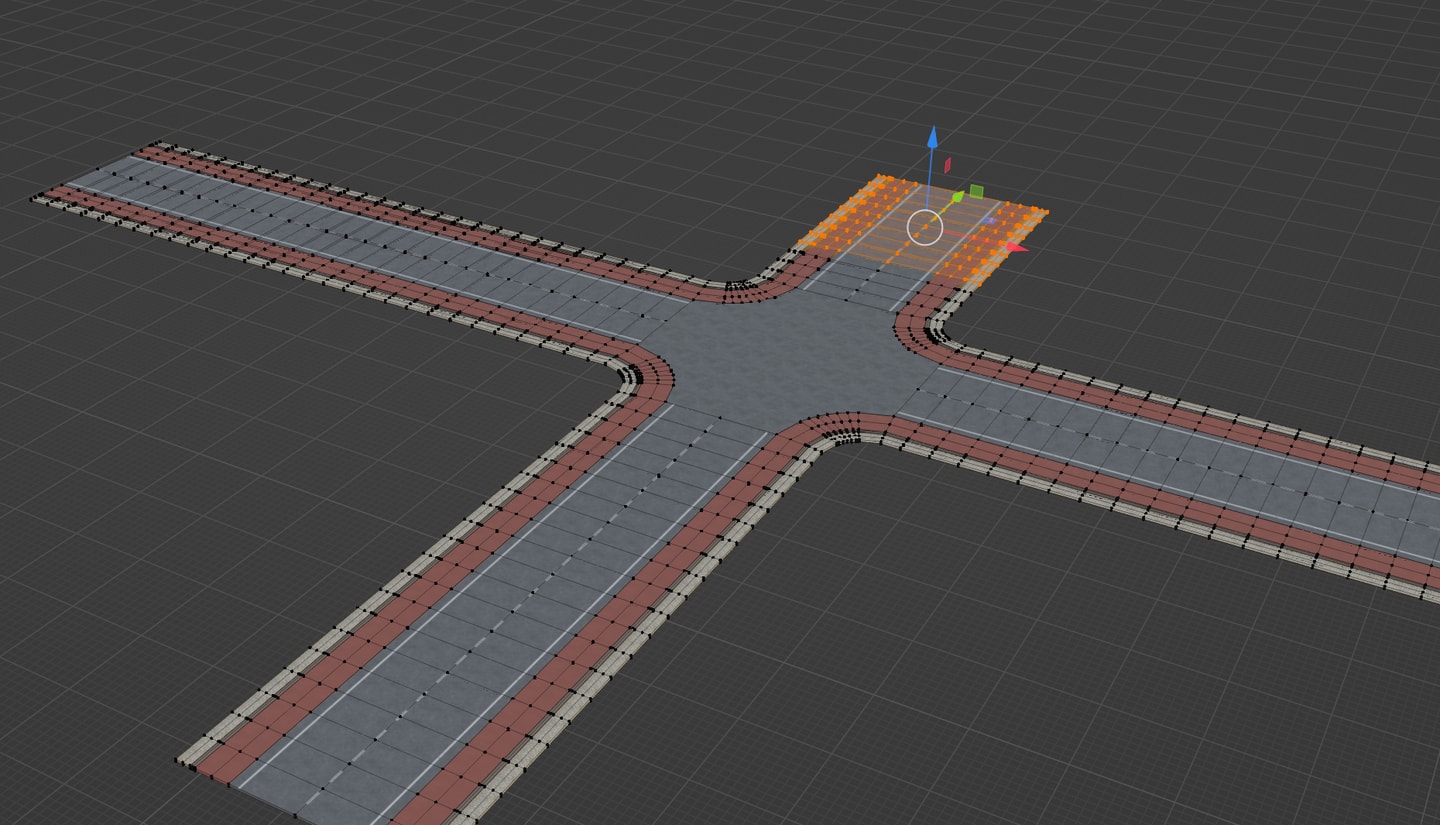Click the red plane-constraint handle
Screen dimensions: 1440x825
click(x=948, y=165)
